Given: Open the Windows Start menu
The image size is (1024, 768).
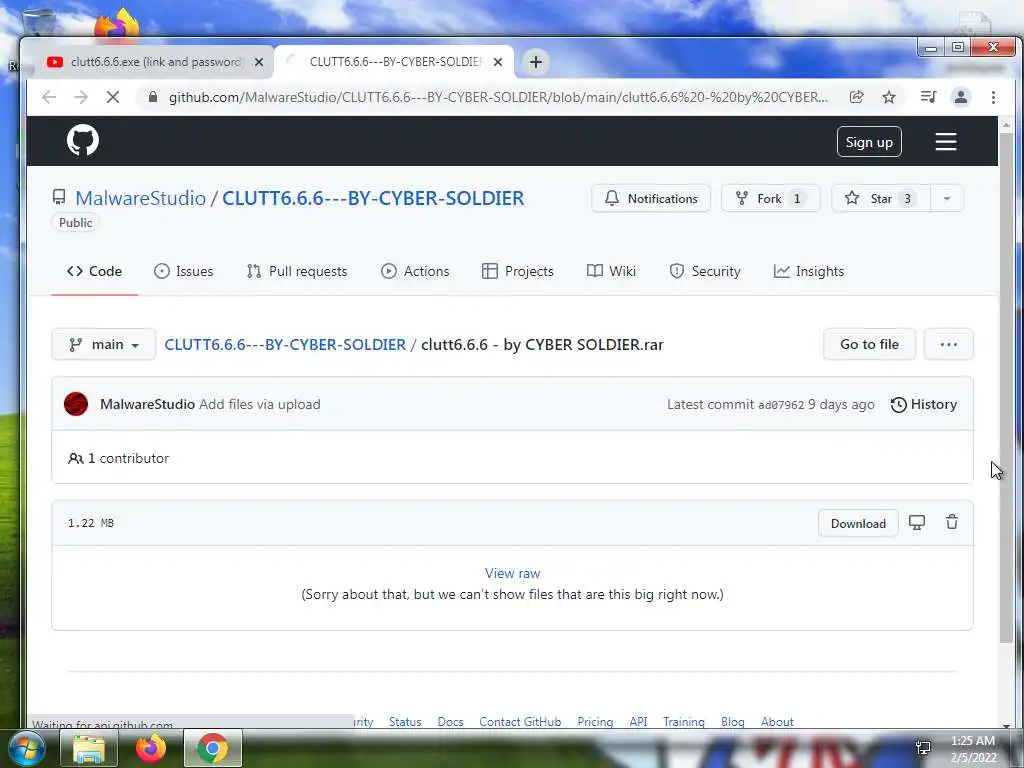Looking at the screenshot, I should [25, 748].
